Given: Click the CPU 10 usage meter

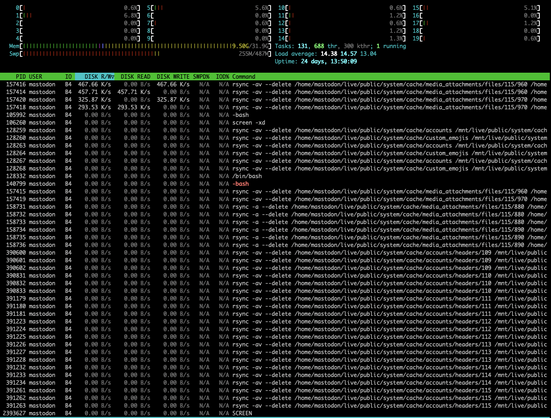Looking at the screenshot, I should (342, 8).
